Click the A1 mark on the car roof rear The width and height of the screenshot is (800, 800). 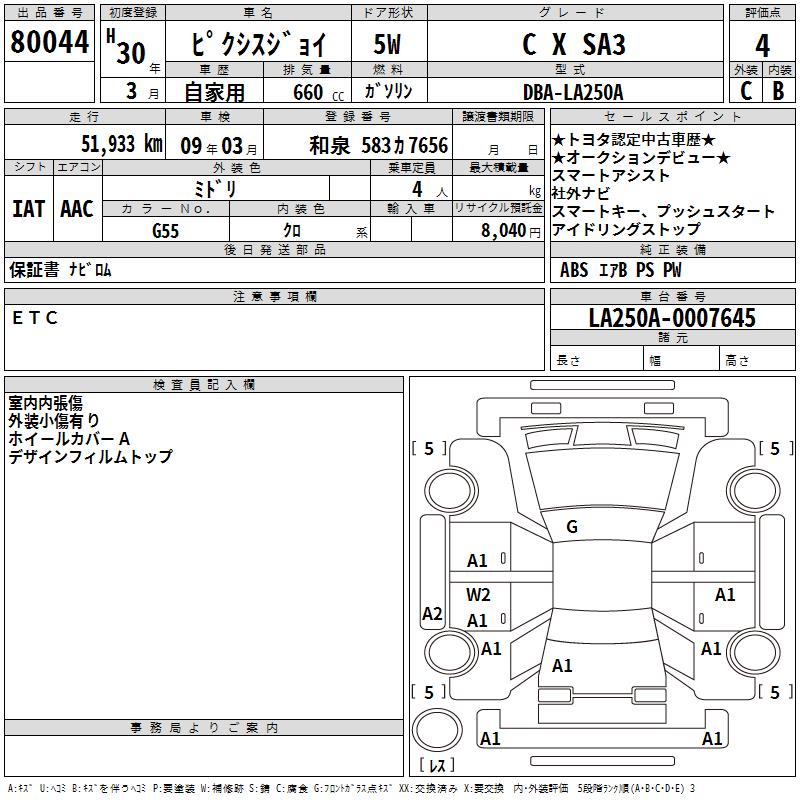(x=562, y=665)
